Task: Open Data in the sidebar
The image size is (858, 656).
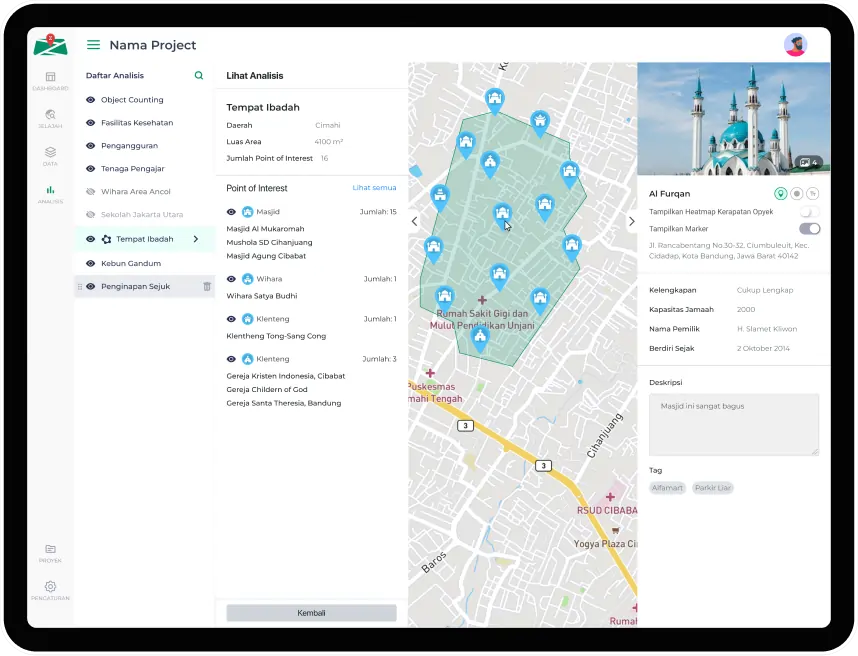Action: pos(50,156)
